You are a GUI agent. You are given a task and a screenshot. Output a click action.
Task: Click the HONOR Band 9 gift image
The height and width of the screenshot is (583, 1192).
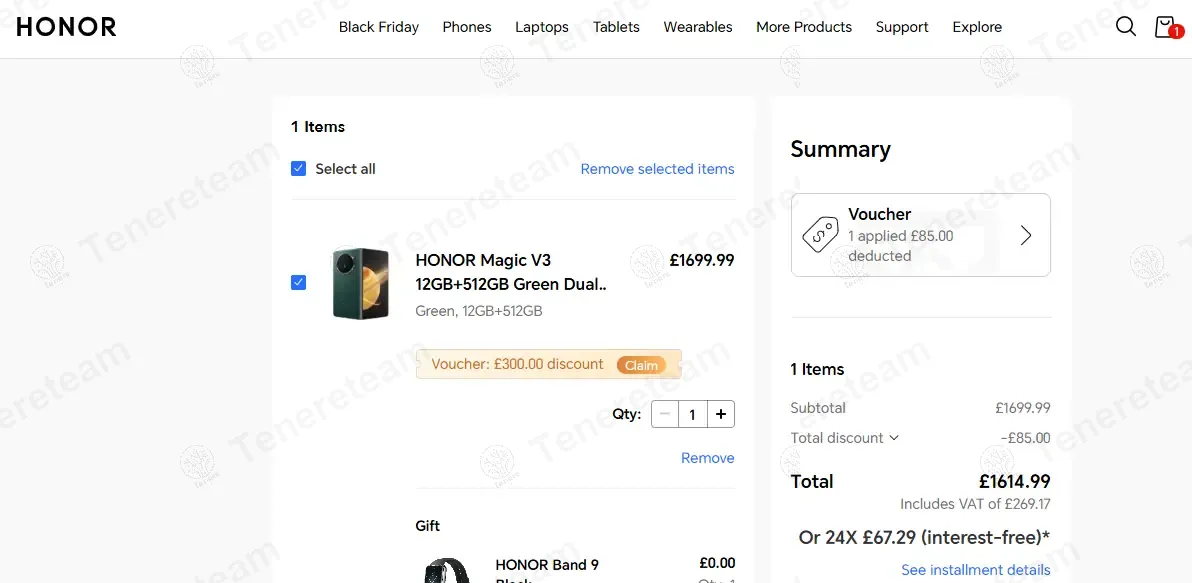pos(446,571)
